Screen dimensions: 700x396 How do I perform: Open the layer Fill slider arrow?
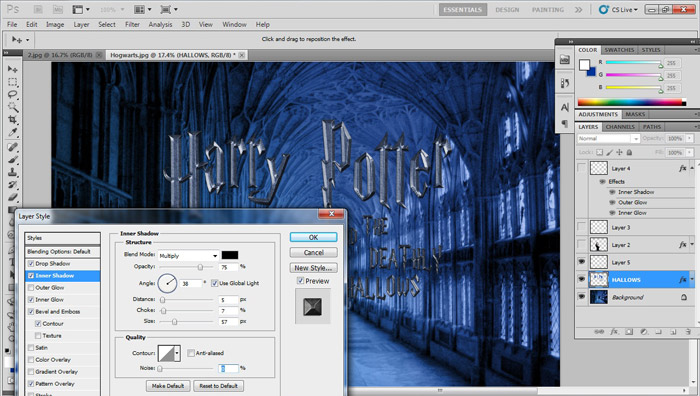click(690, 152)
